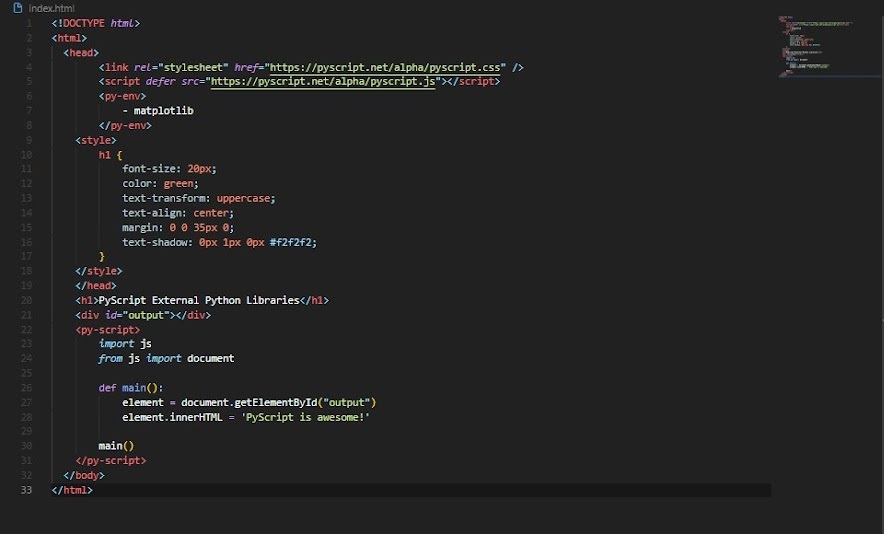Click the '- matplotlib' text

(x=158, y=111)
